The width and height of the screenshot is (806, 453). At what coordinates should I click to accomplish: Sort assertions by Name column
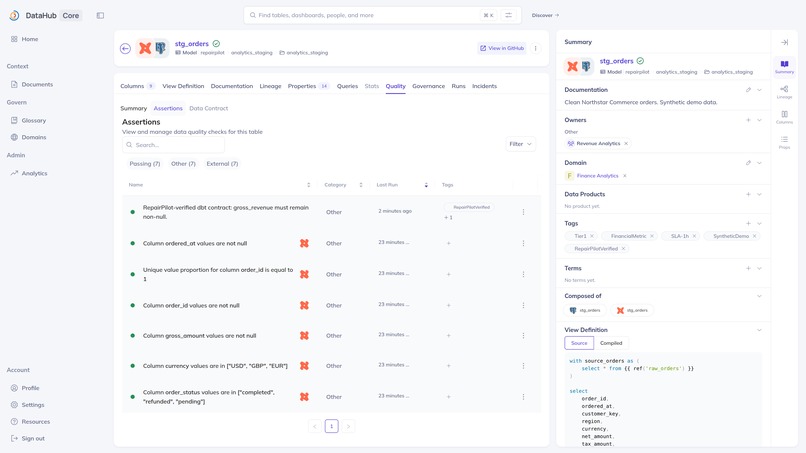(x=308, y=185)
